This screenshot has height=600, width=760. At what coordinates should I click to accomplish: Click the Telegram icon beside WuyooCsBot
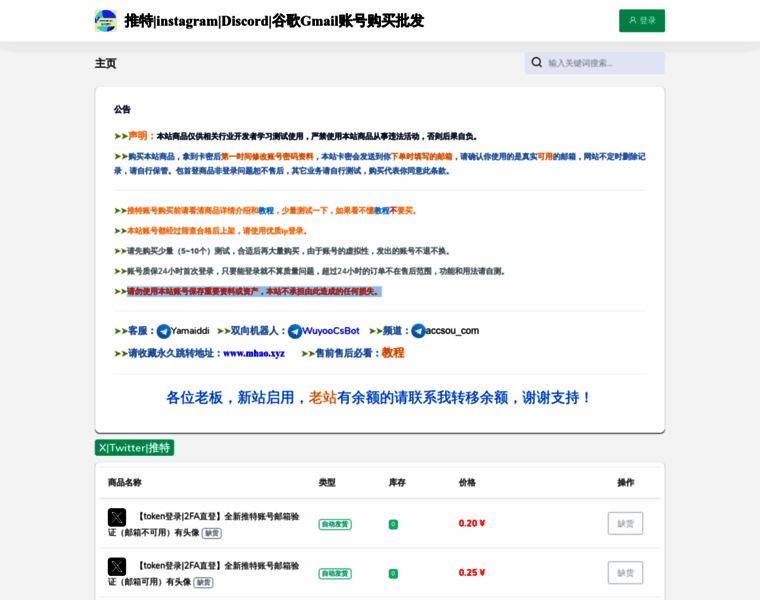(295, 331)
